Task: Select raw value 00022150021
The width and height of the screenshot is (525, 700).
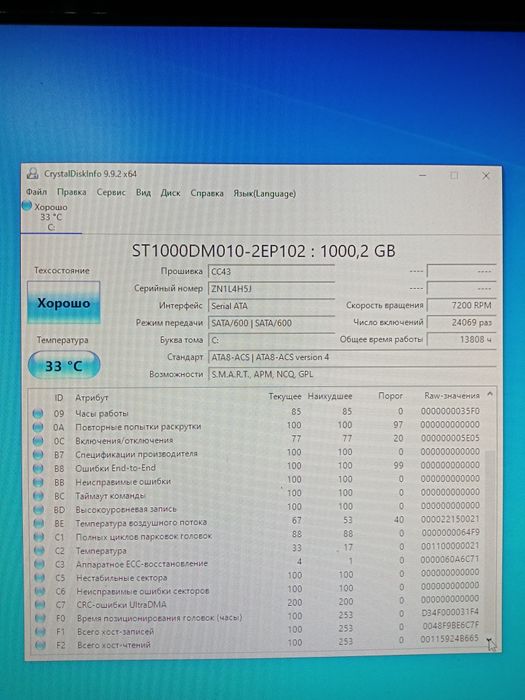Action: [x=450, y=519]
